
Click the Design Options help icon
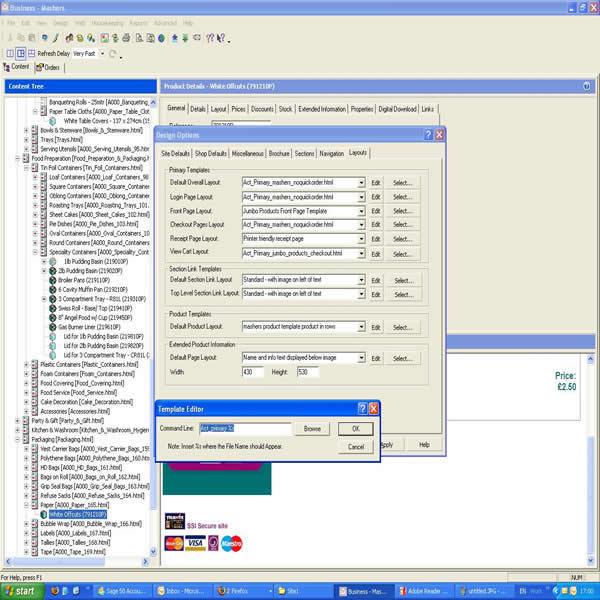tap(428, 135)
